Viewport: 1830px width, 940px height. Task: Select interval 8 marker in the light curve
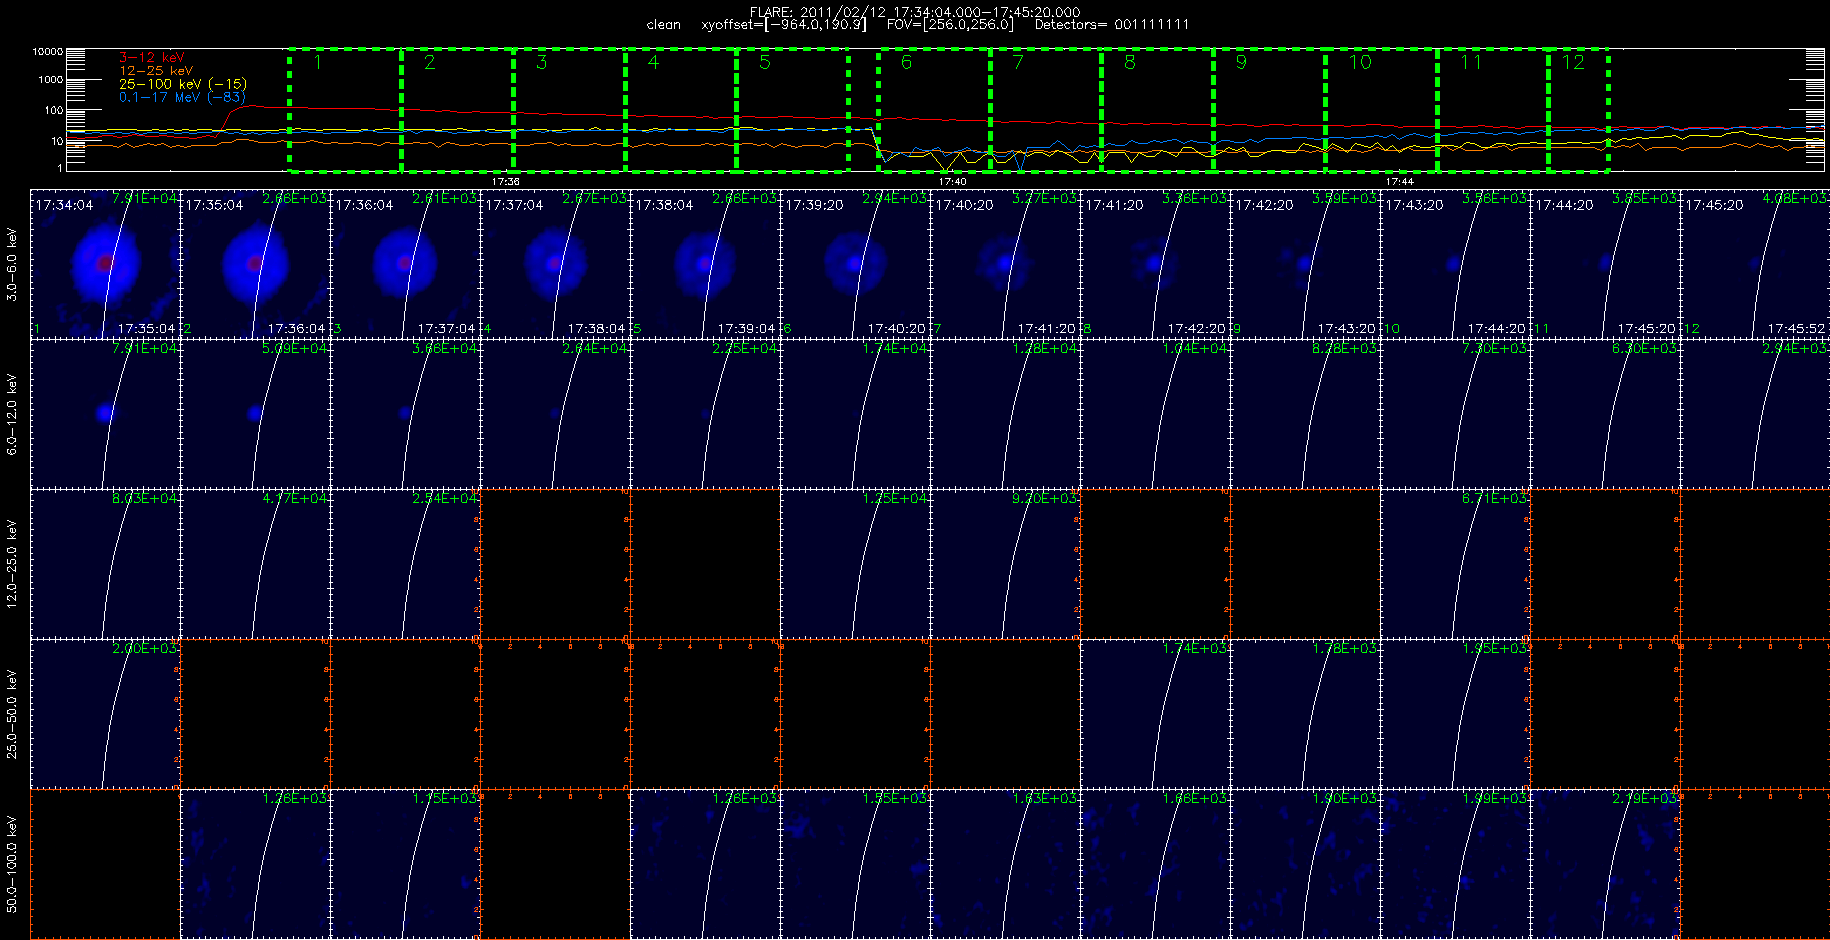[x=1129, y=63]
